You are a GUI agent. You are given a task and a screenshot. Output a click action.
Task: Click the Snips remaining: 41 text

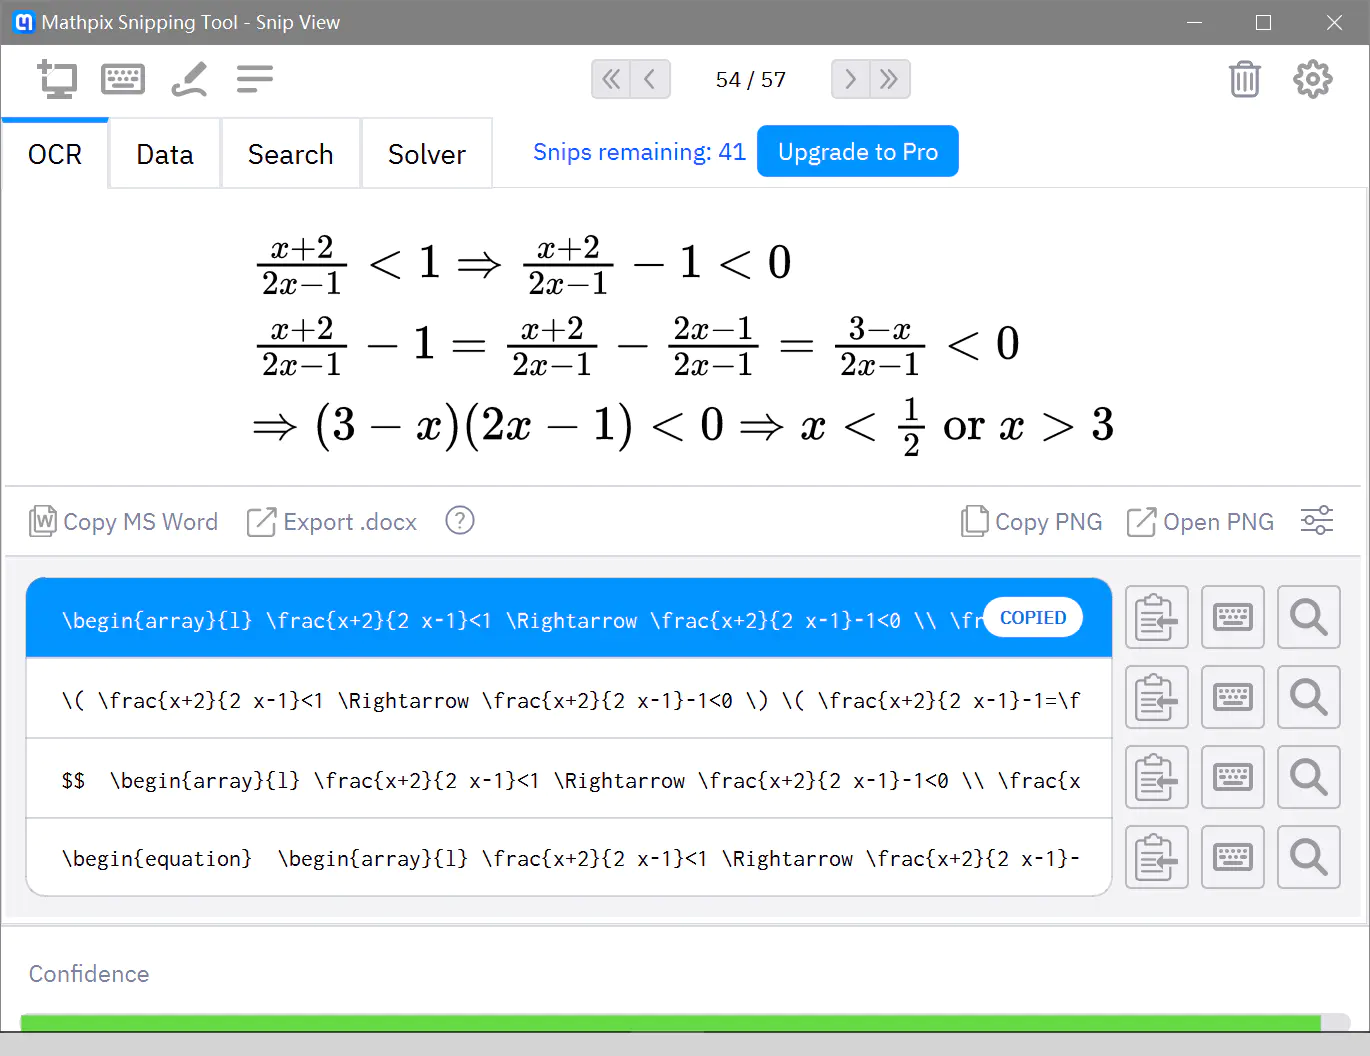tap(639, 152)
